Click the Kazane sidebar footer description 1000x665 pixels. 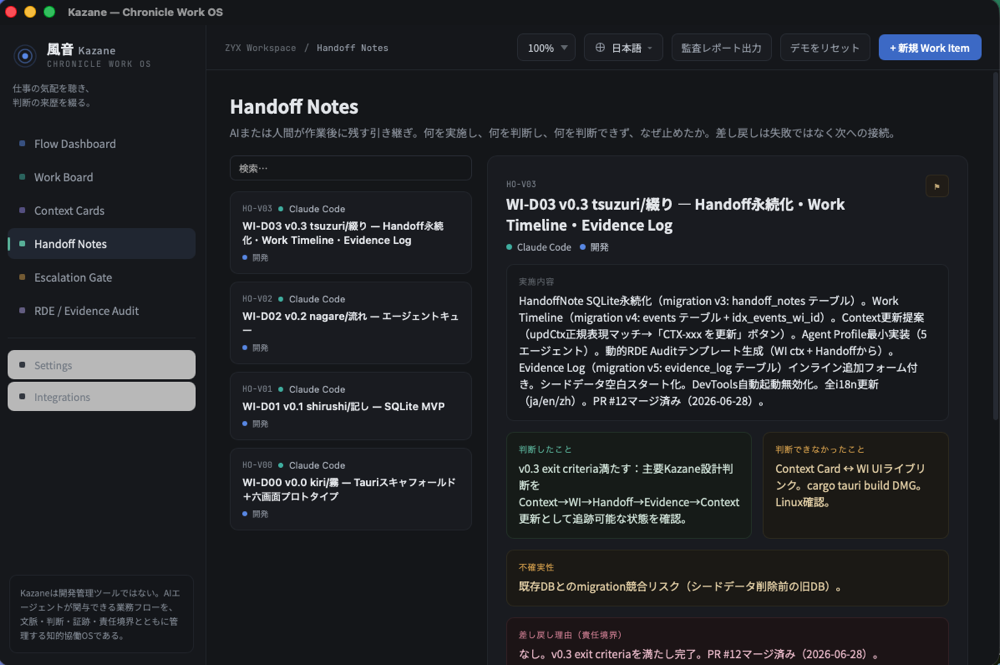[101, 614]
